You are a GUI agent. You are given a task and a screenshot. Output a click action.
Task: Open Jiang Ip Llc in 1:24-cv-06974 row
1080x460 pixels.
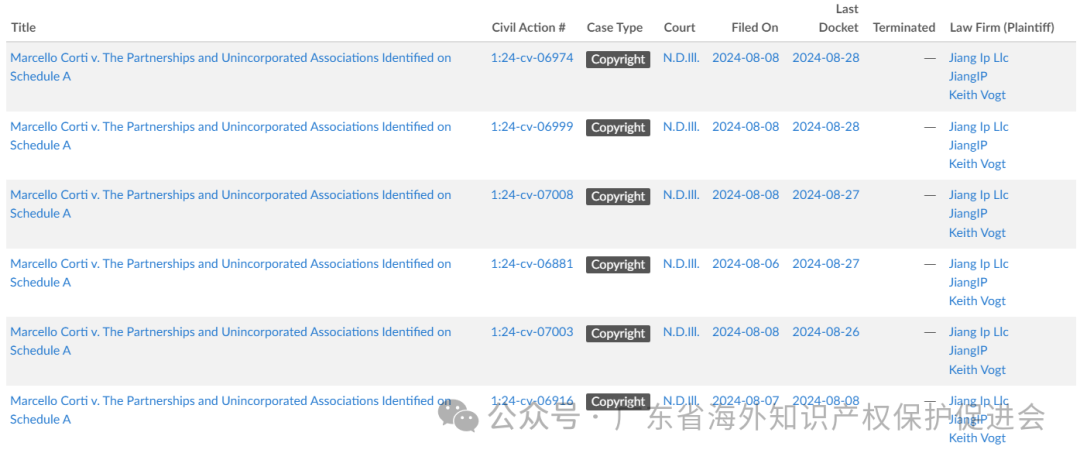tap(978, 58)
